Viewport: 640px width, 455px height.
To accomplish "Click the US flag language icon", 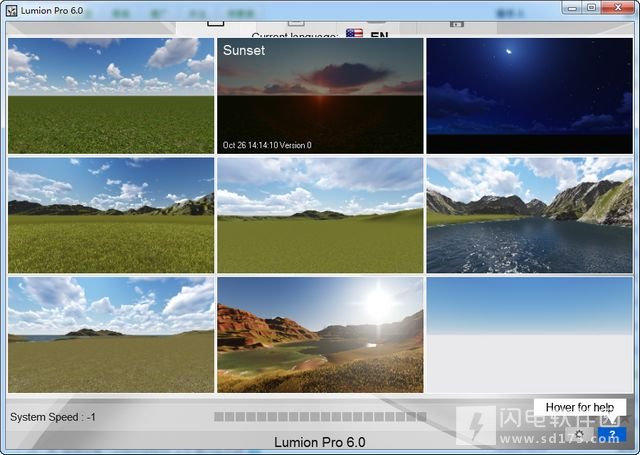I will click(354, 33).
